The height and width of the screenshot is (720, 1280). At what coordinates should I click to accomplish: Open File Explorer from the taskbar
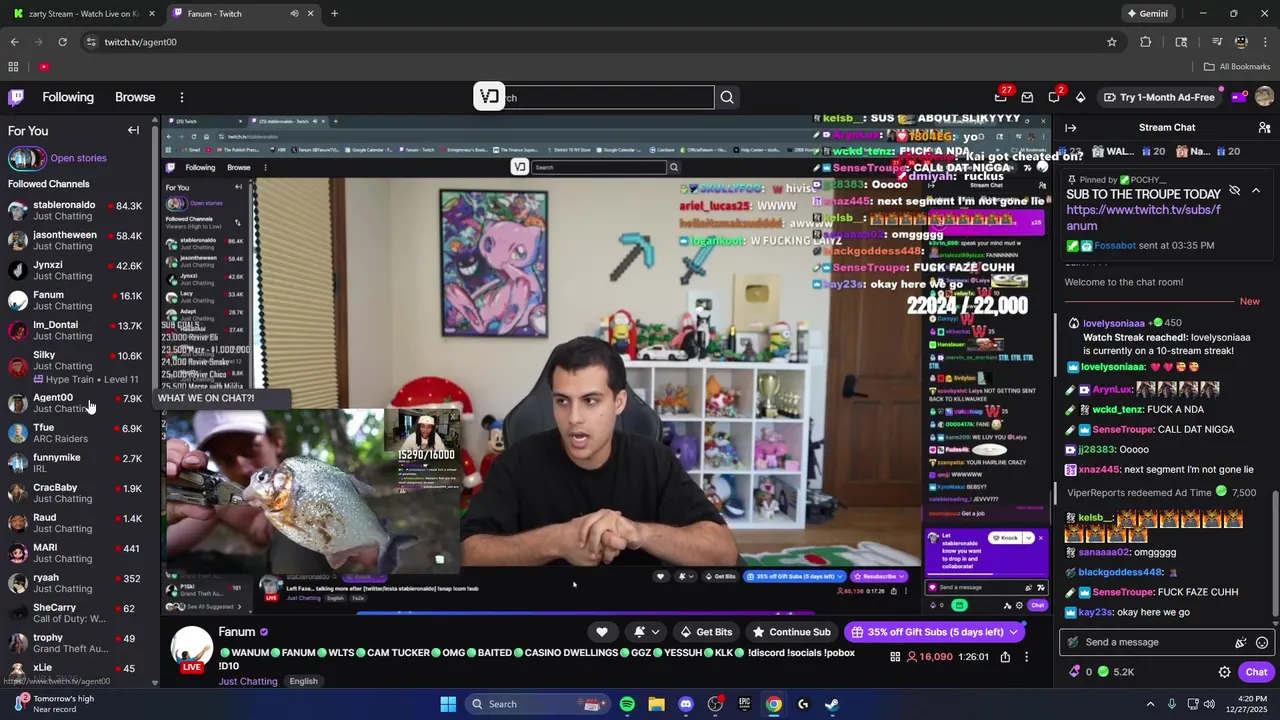pyautogui.click(x=656, y=704)
